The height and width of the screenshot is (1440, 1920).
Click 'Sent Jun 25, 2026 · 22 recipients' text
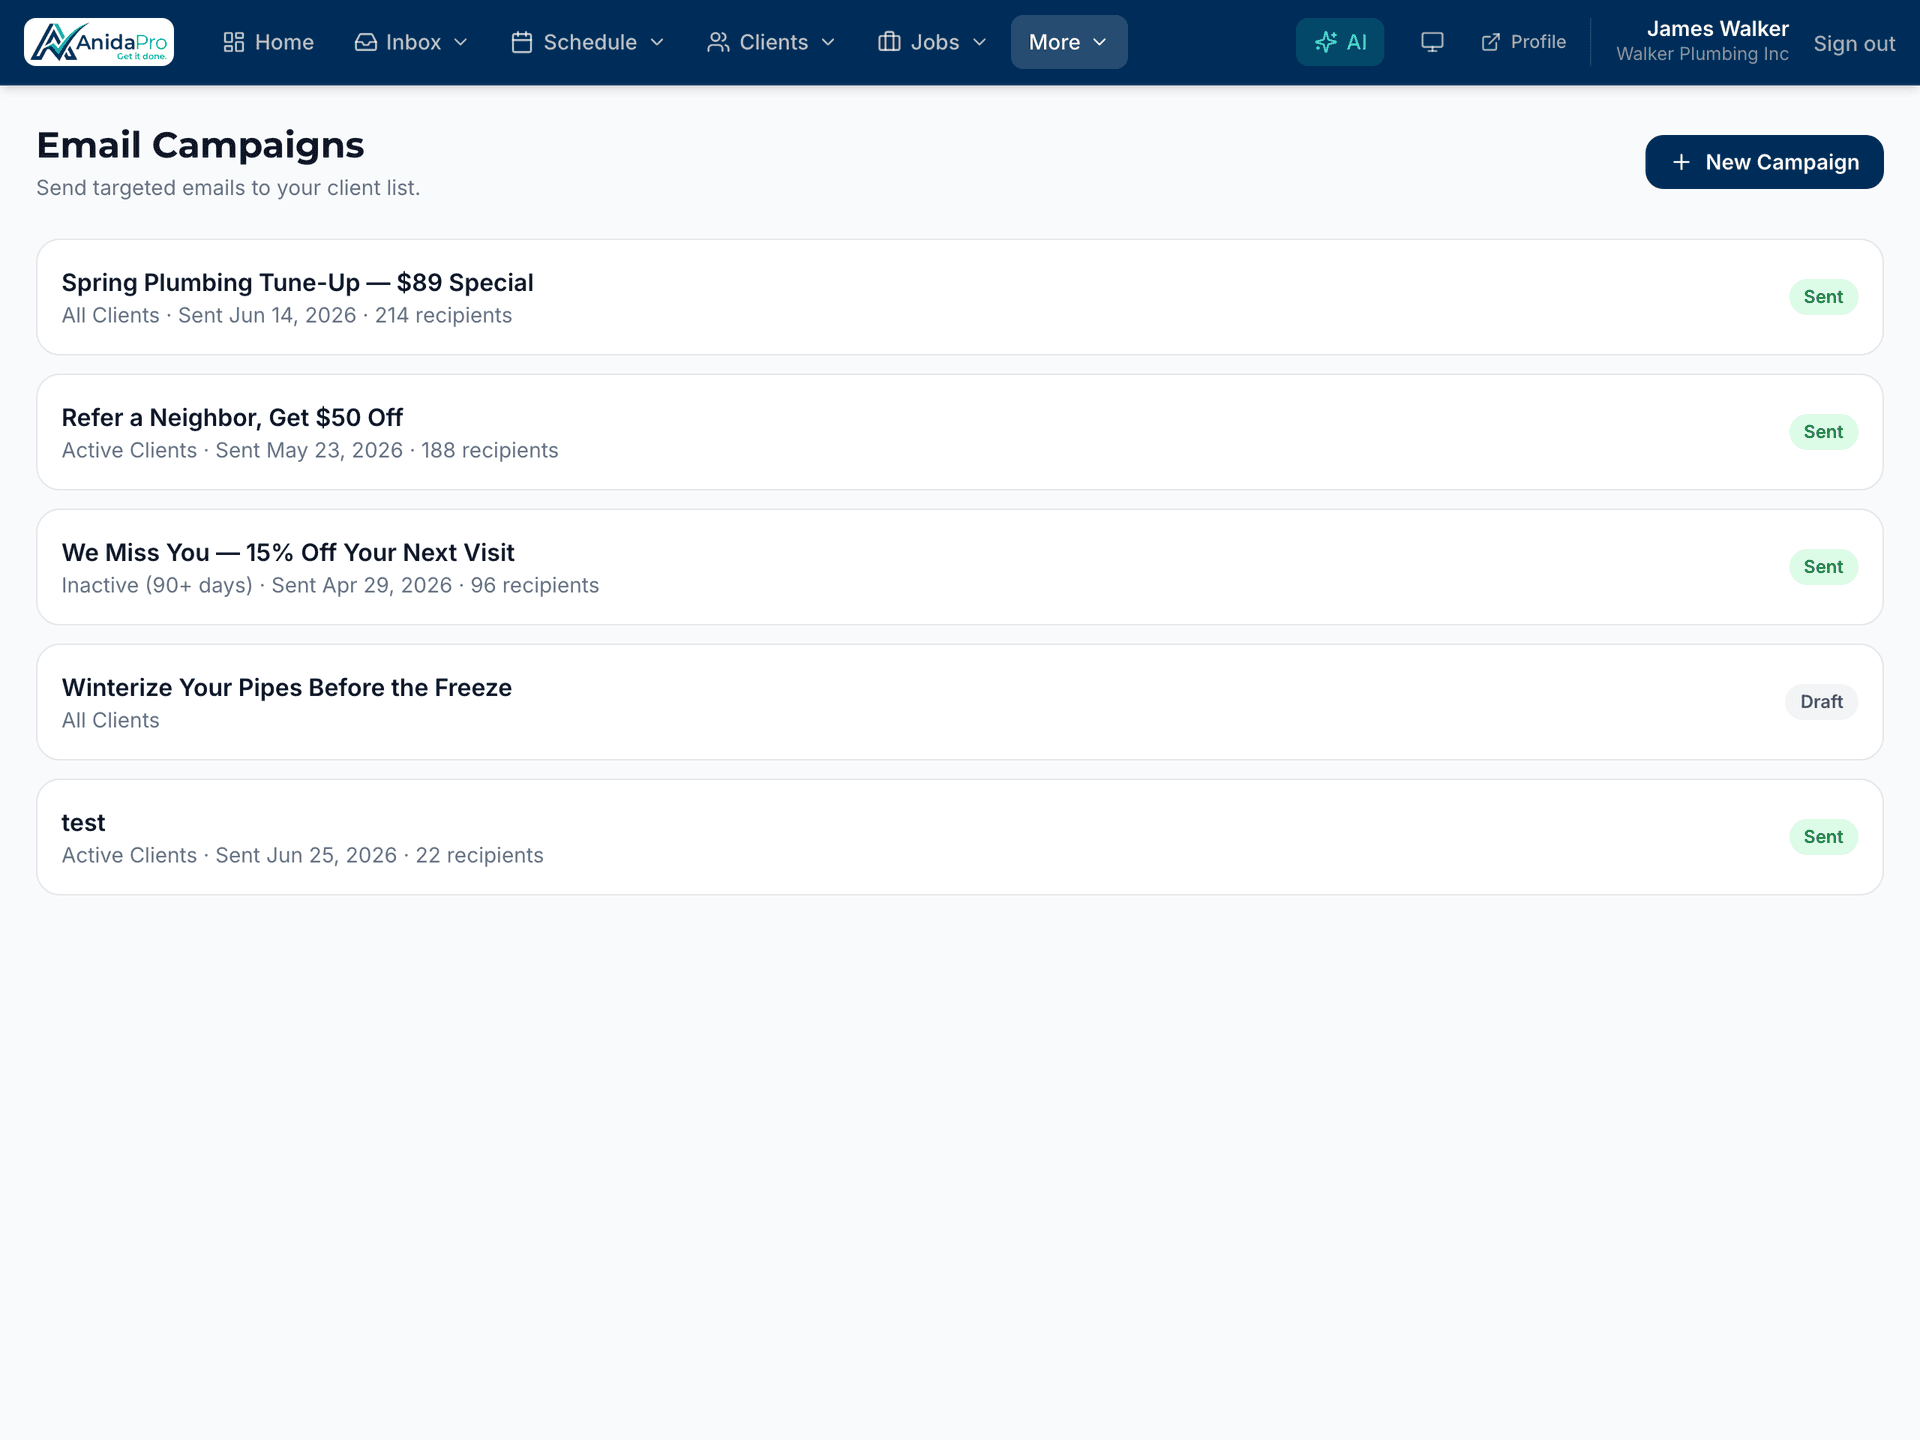(380, 855)
